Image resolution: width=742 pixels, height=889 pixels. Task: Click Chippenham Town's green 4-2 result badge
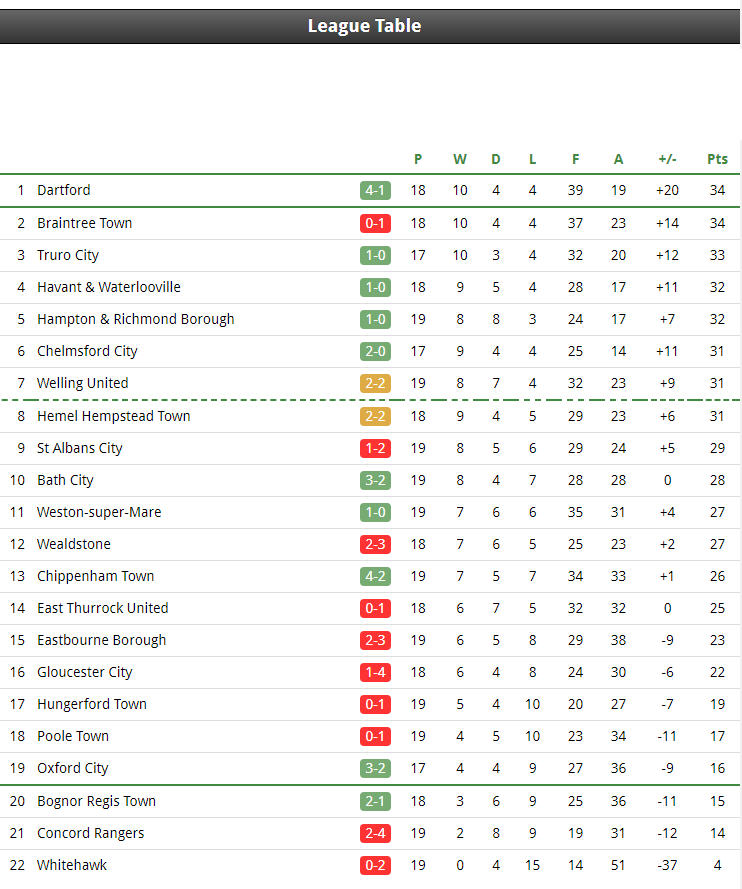375,577
